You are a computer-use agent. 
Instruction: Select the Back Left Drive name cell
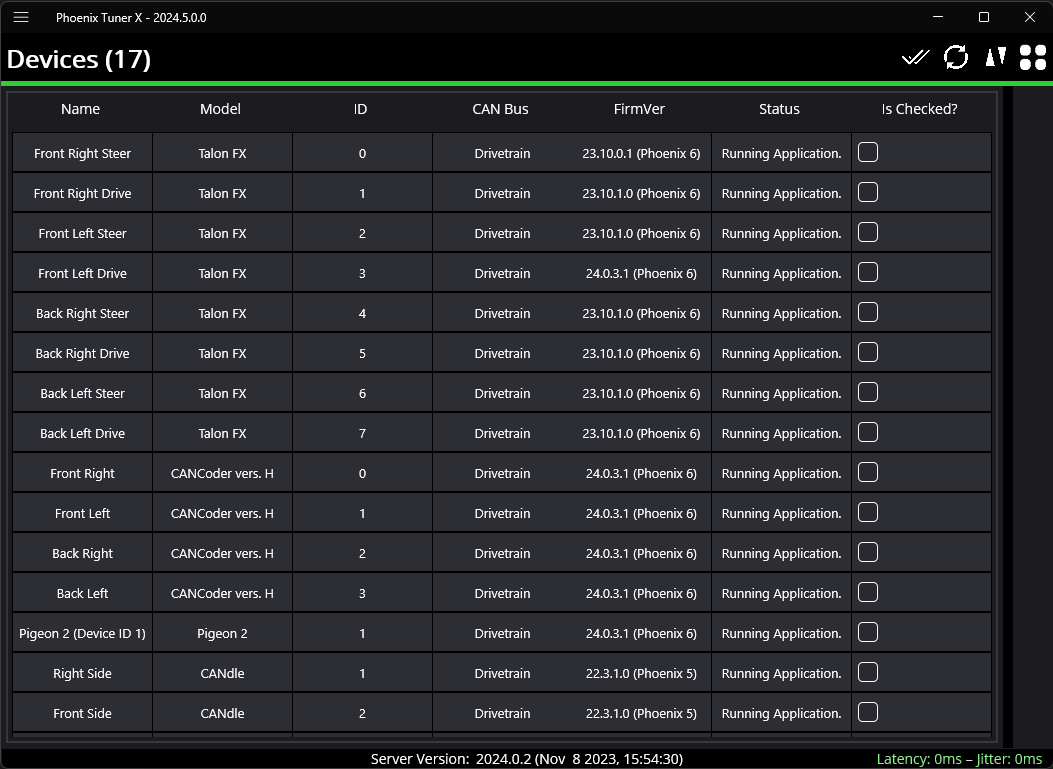coord(83,433)
